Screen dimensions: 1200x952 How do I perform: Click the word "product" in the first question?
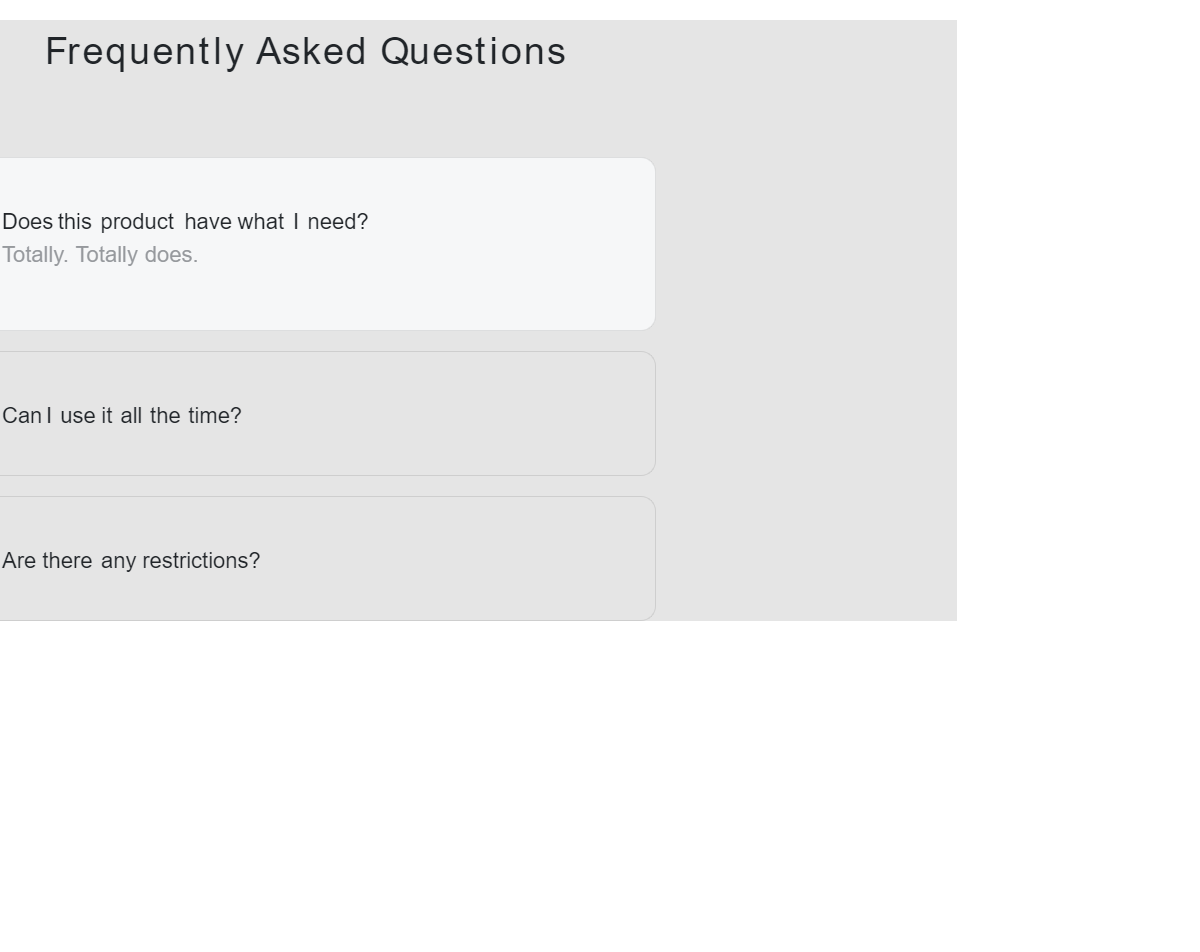pyautogui.click(x=137, y=222)
